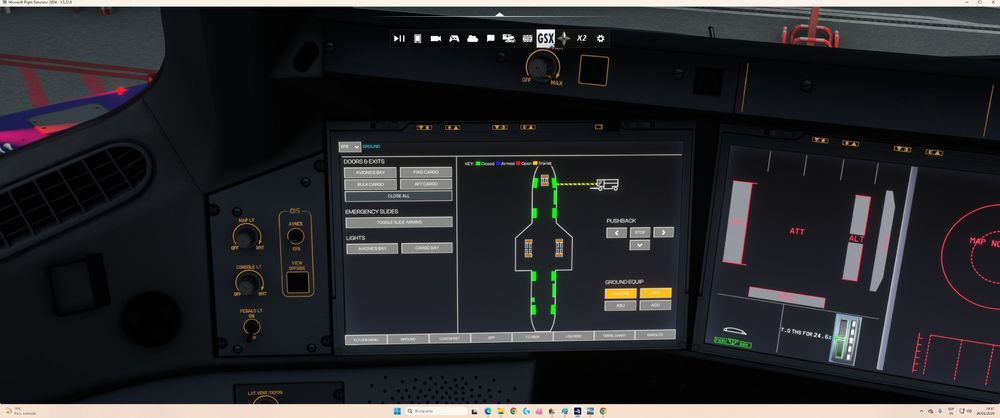Image resolution: width=1000 pixels, height=418 pixels.
Task: Click TOGGLE SLIDE ARMING button
Action: point(399,222)
